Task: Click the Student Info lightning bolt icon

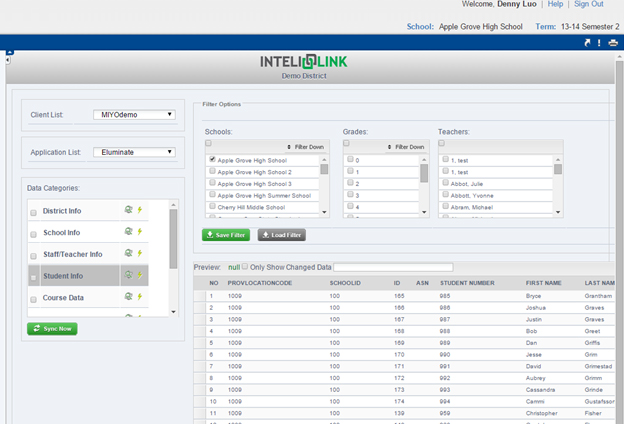Action: point(140,275)
